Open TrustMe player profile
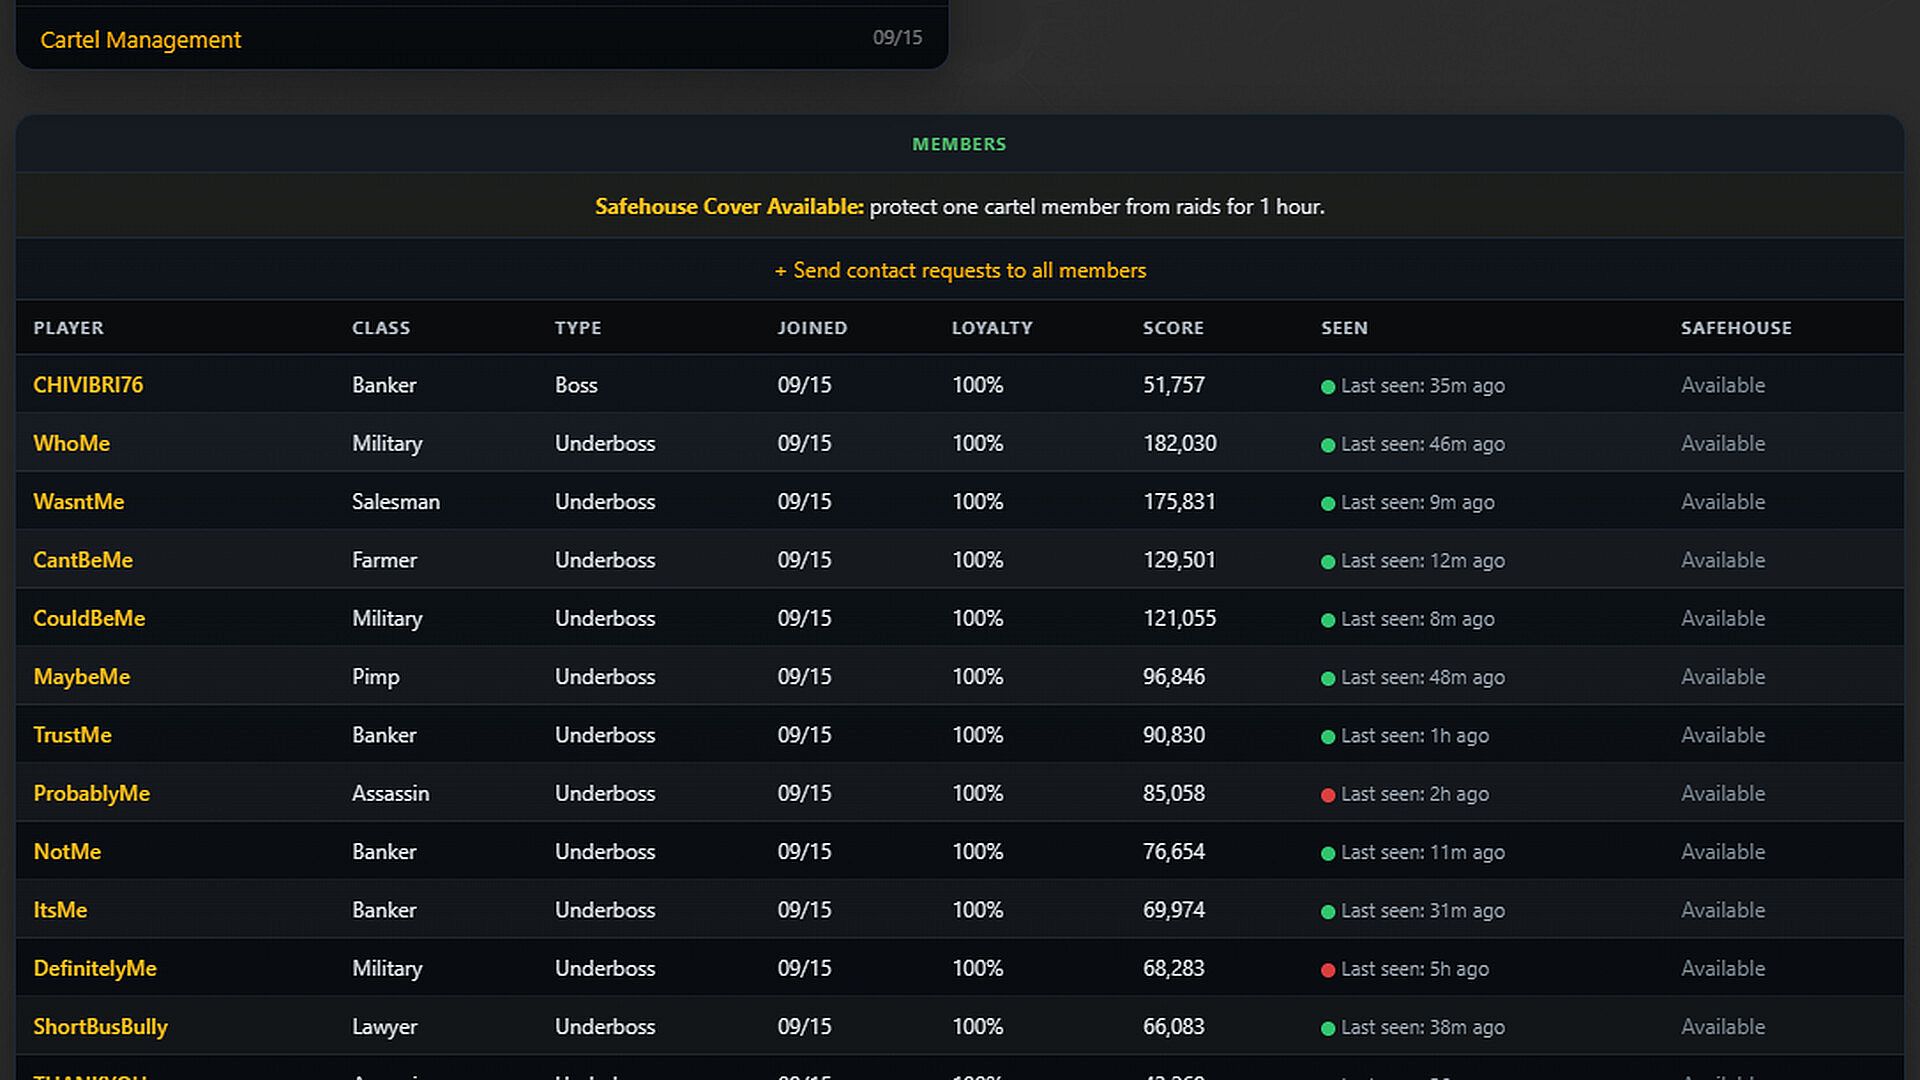 click(72, 735)
